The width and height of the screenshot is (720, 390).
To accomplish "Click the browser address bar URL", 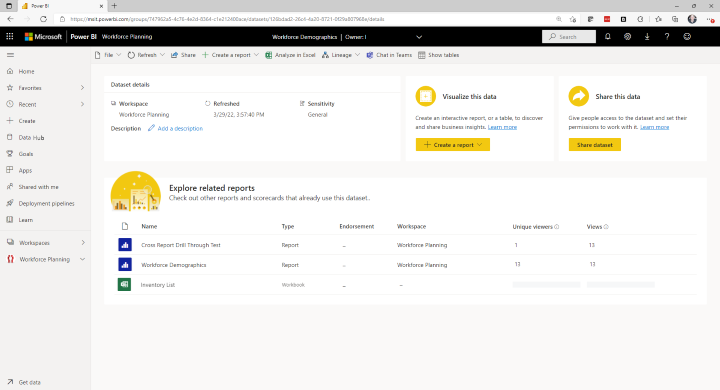I will tap(227, 19).
